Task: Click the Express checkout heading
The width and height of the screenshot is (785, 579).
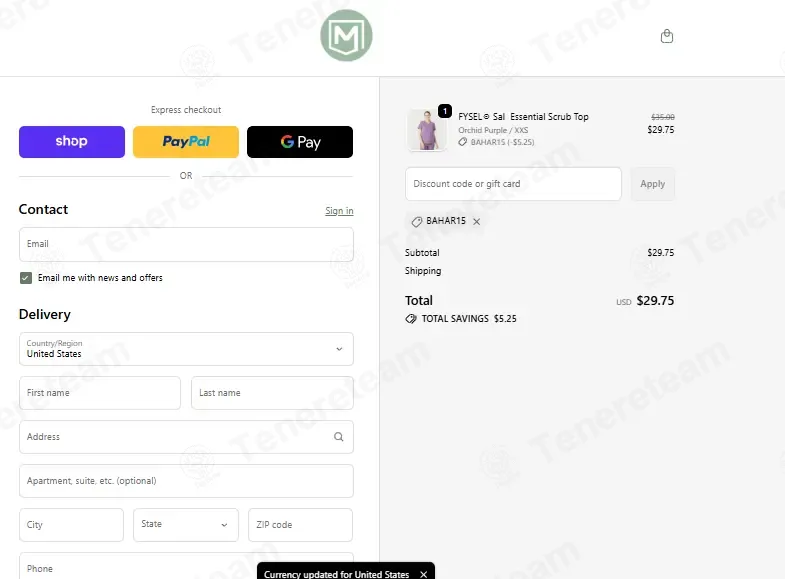Action: coord(186,110)
